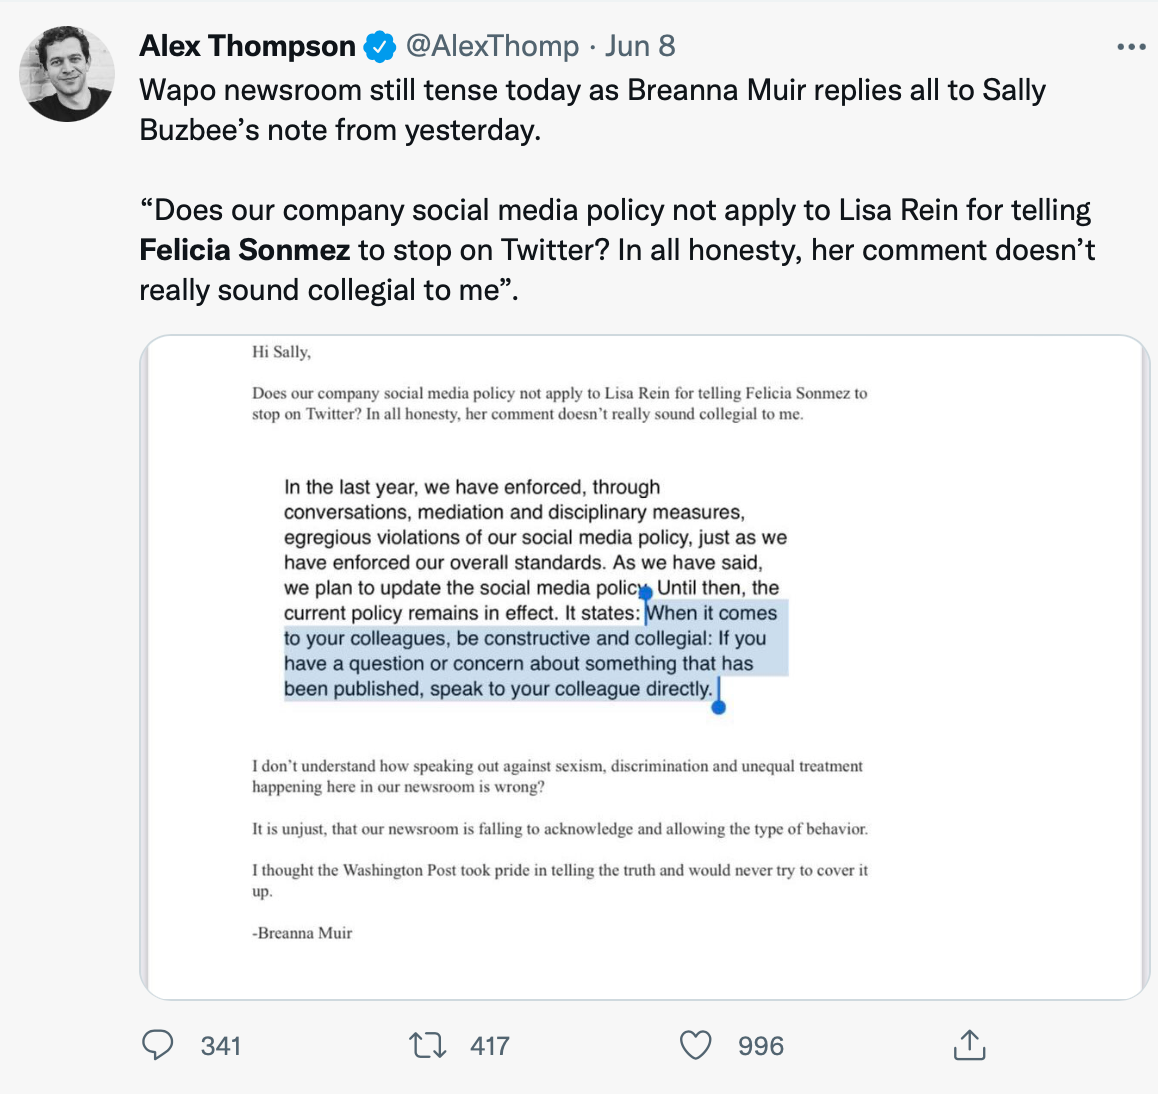Open Alex Thompson's profile picture
Viewport: 1158px width, 1094px height.
(x=67, y=74)
